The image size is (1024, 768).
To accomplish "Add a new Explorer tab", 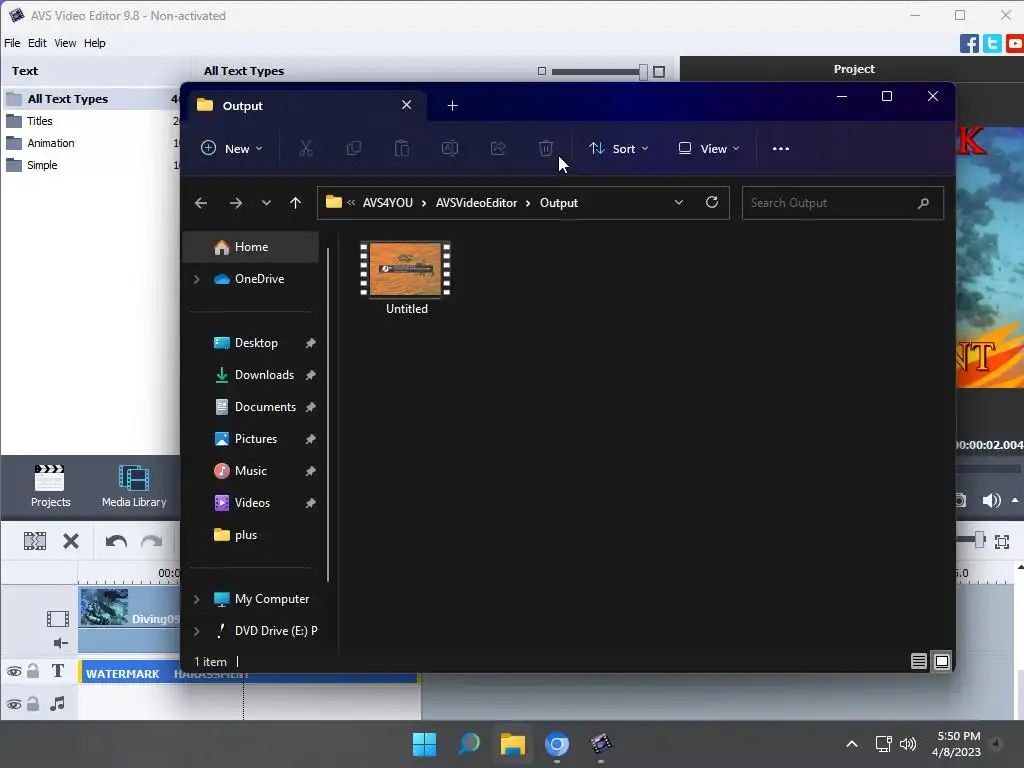I will 452,106.
